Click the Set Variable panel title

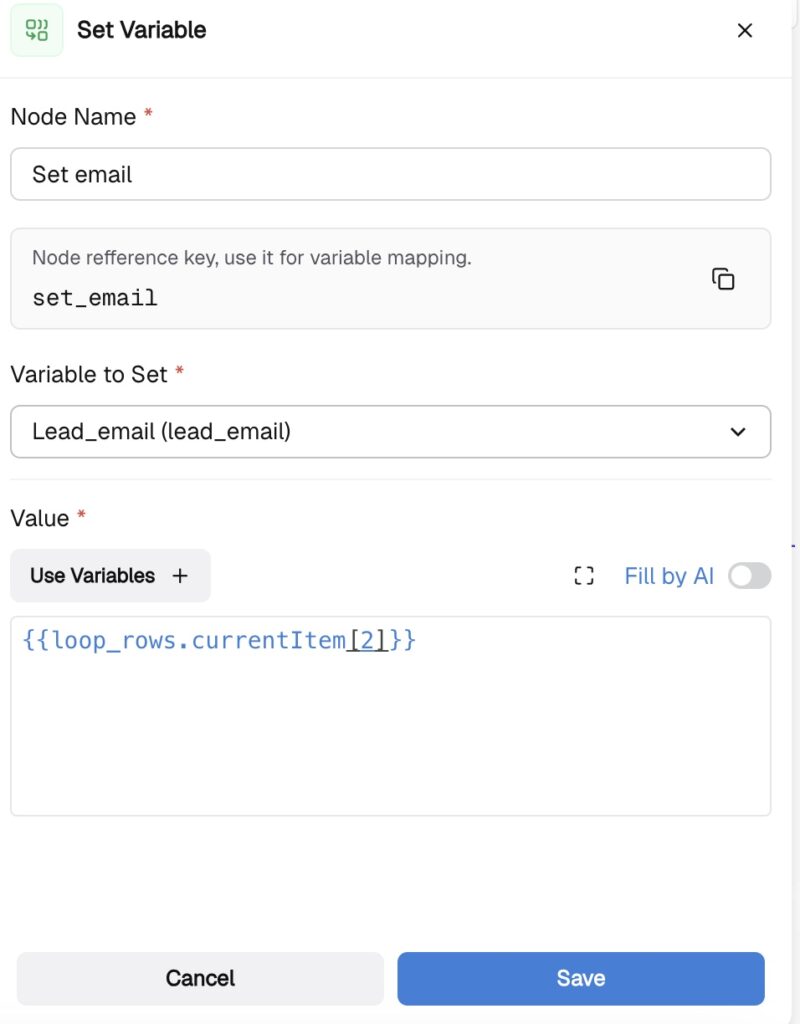click(x=141, y=30)
